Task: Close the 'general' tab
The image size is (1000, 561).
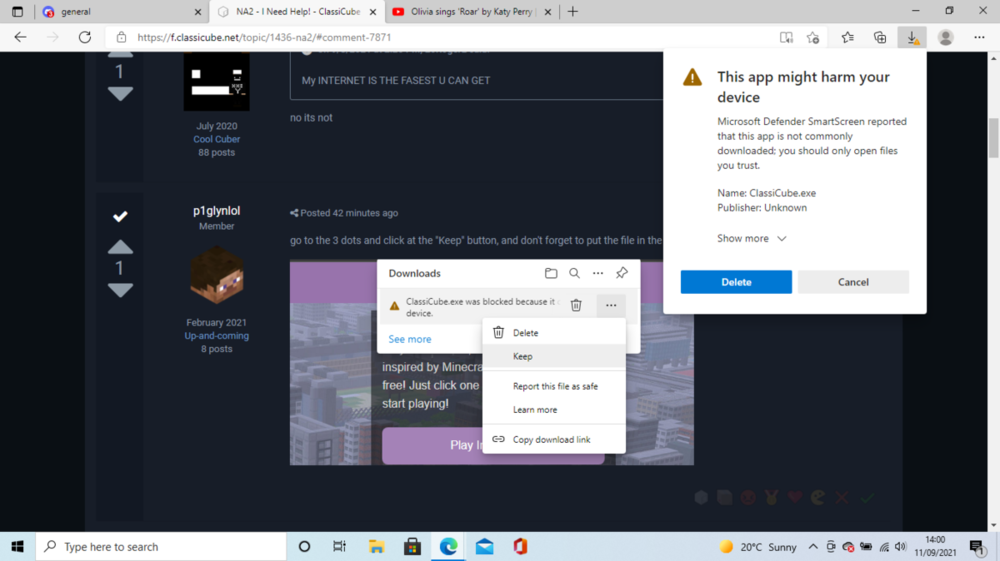Action: tap(198, 11)
